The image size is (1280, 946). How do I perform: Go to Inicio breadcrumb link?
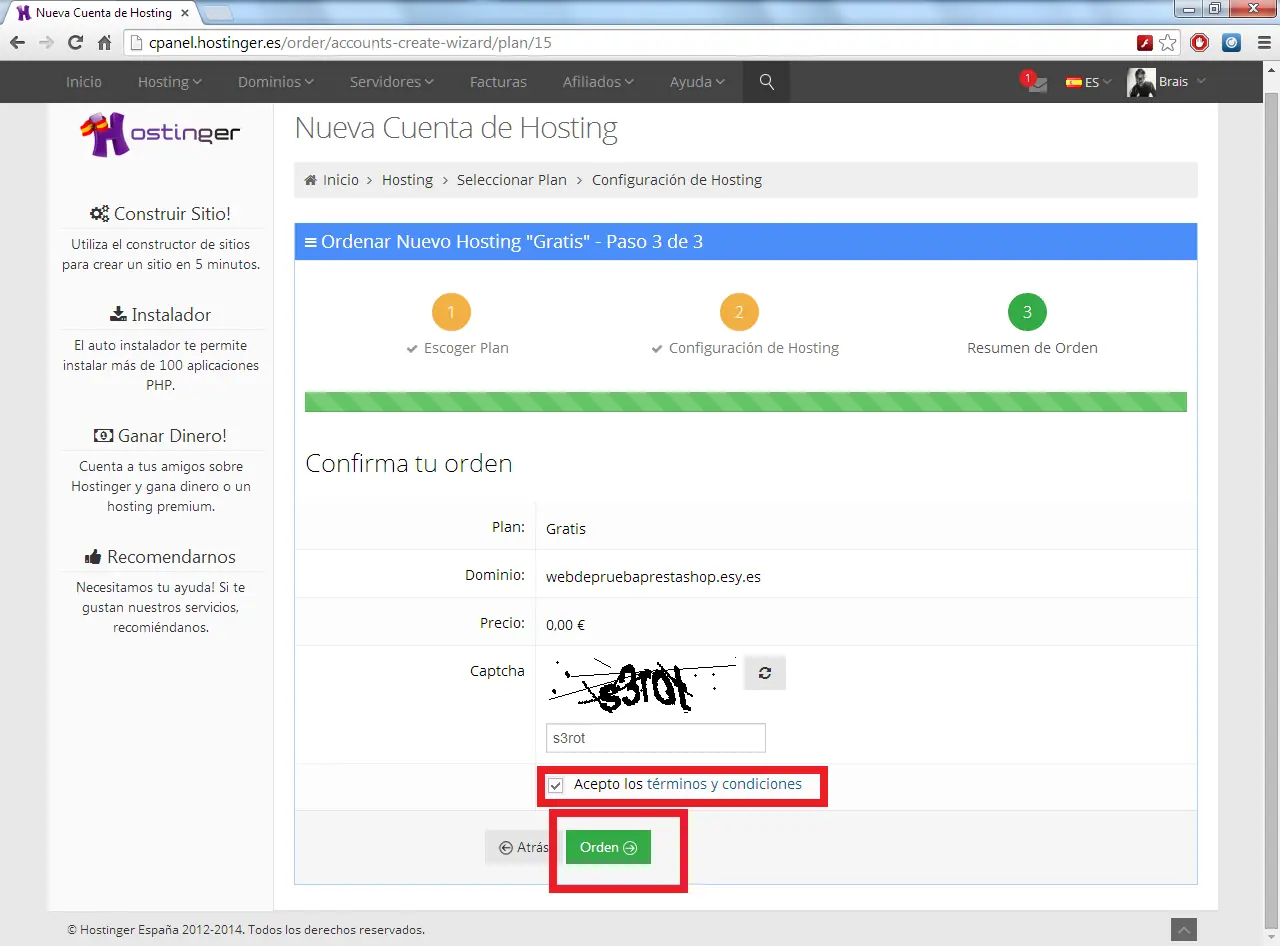pyautogui.click(x=340, y=180)
